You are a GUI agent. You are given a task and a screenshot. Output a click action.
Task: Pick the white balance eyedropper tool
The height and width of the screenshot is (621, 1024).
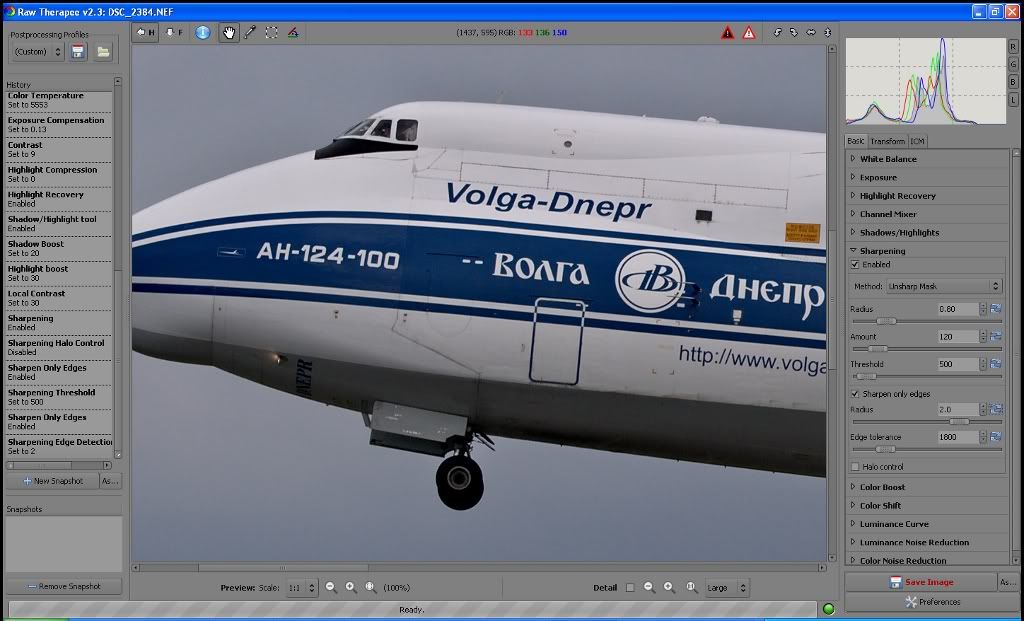[250, 33]
